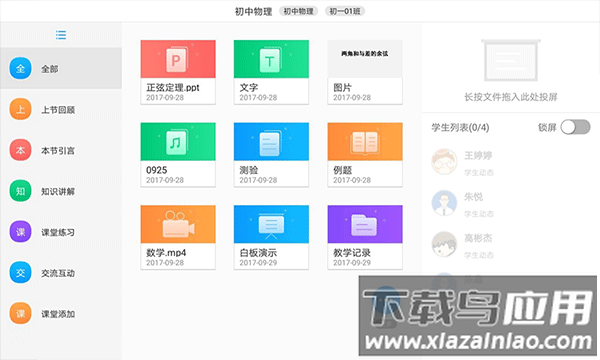Select student 高彬杰's avatar

[x=444, y=244]
